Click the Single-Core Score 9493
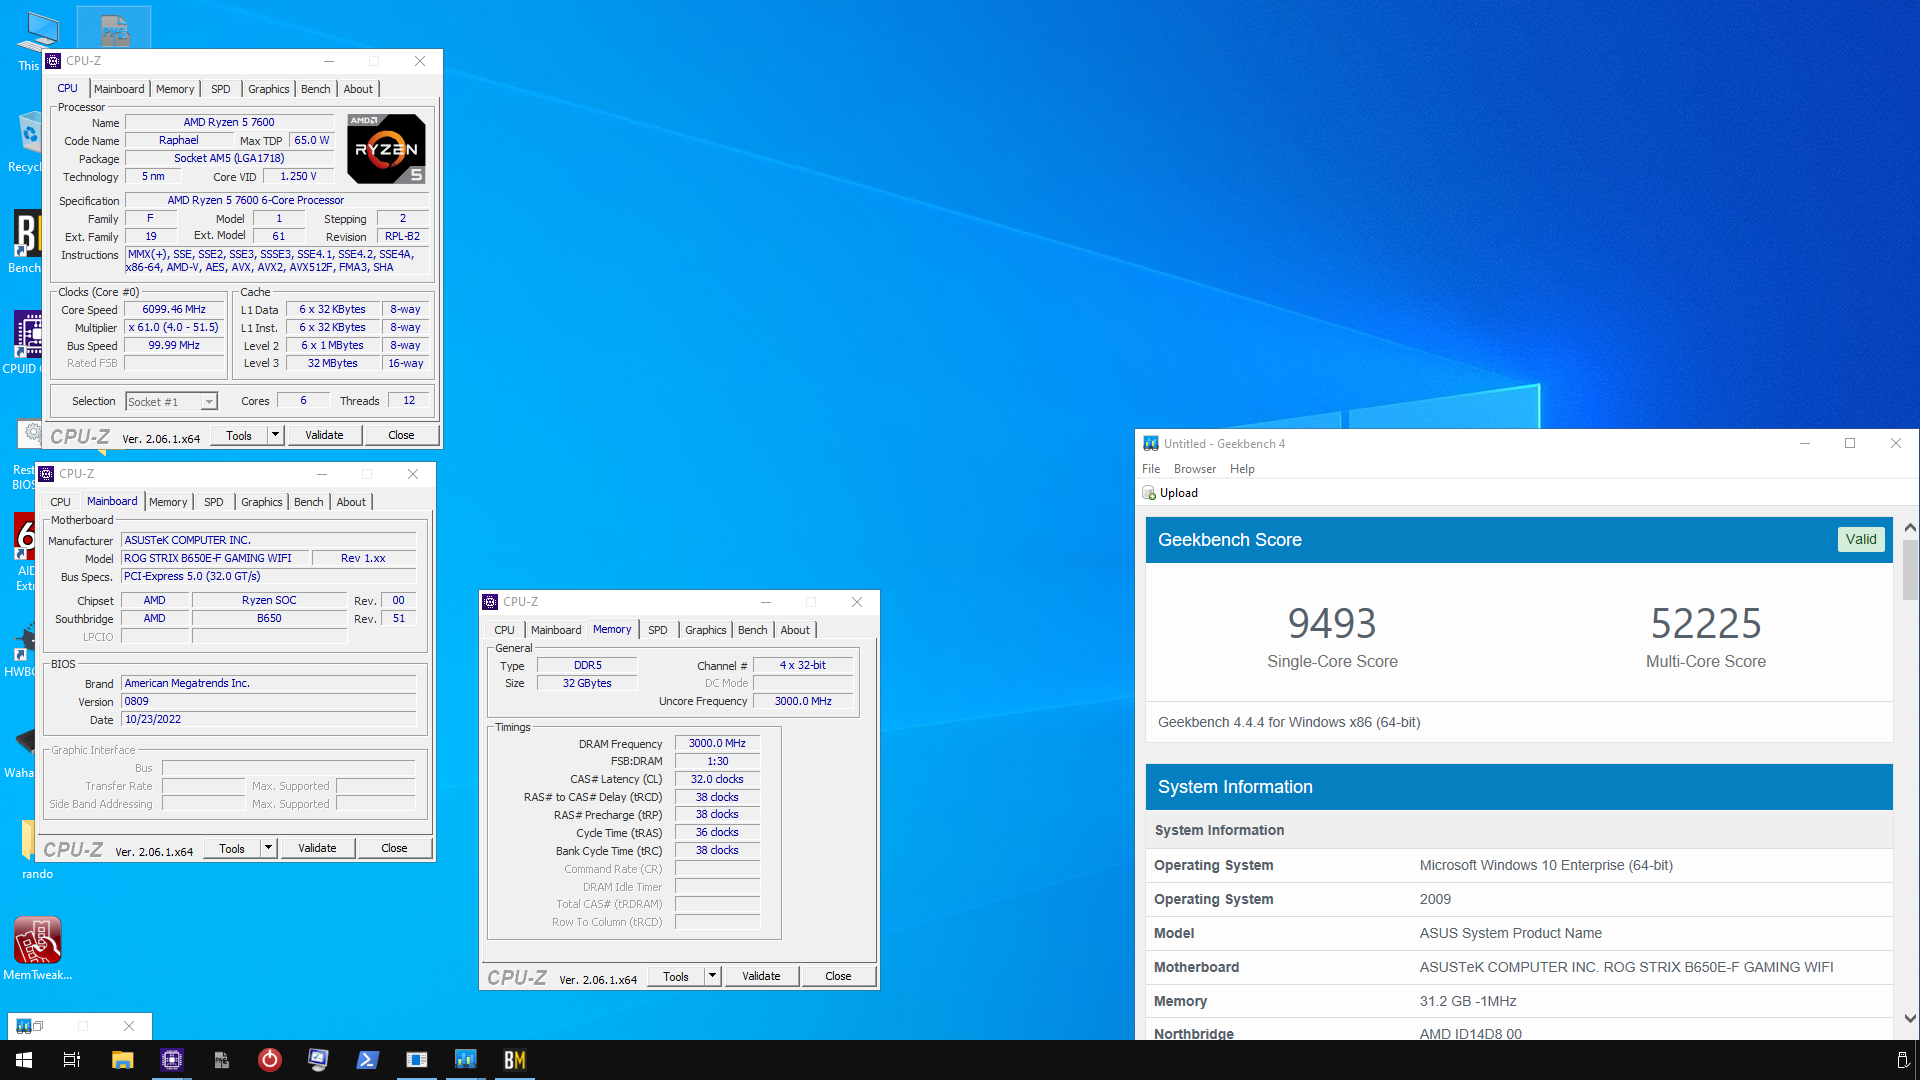1920x1080 pixels. tap(1332, 624)
